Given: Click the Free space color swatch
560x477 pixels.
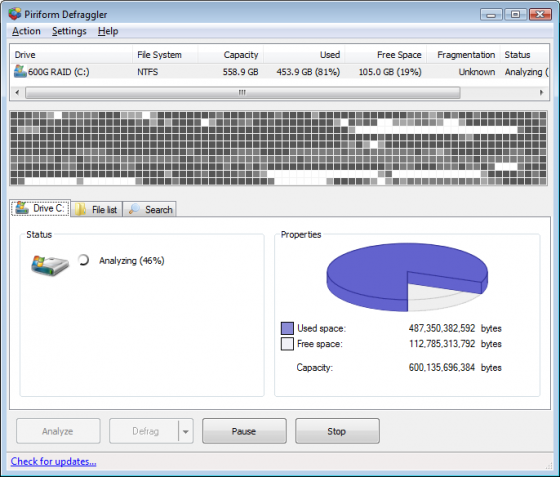Looking at the screenshot, I should (287, 344).
